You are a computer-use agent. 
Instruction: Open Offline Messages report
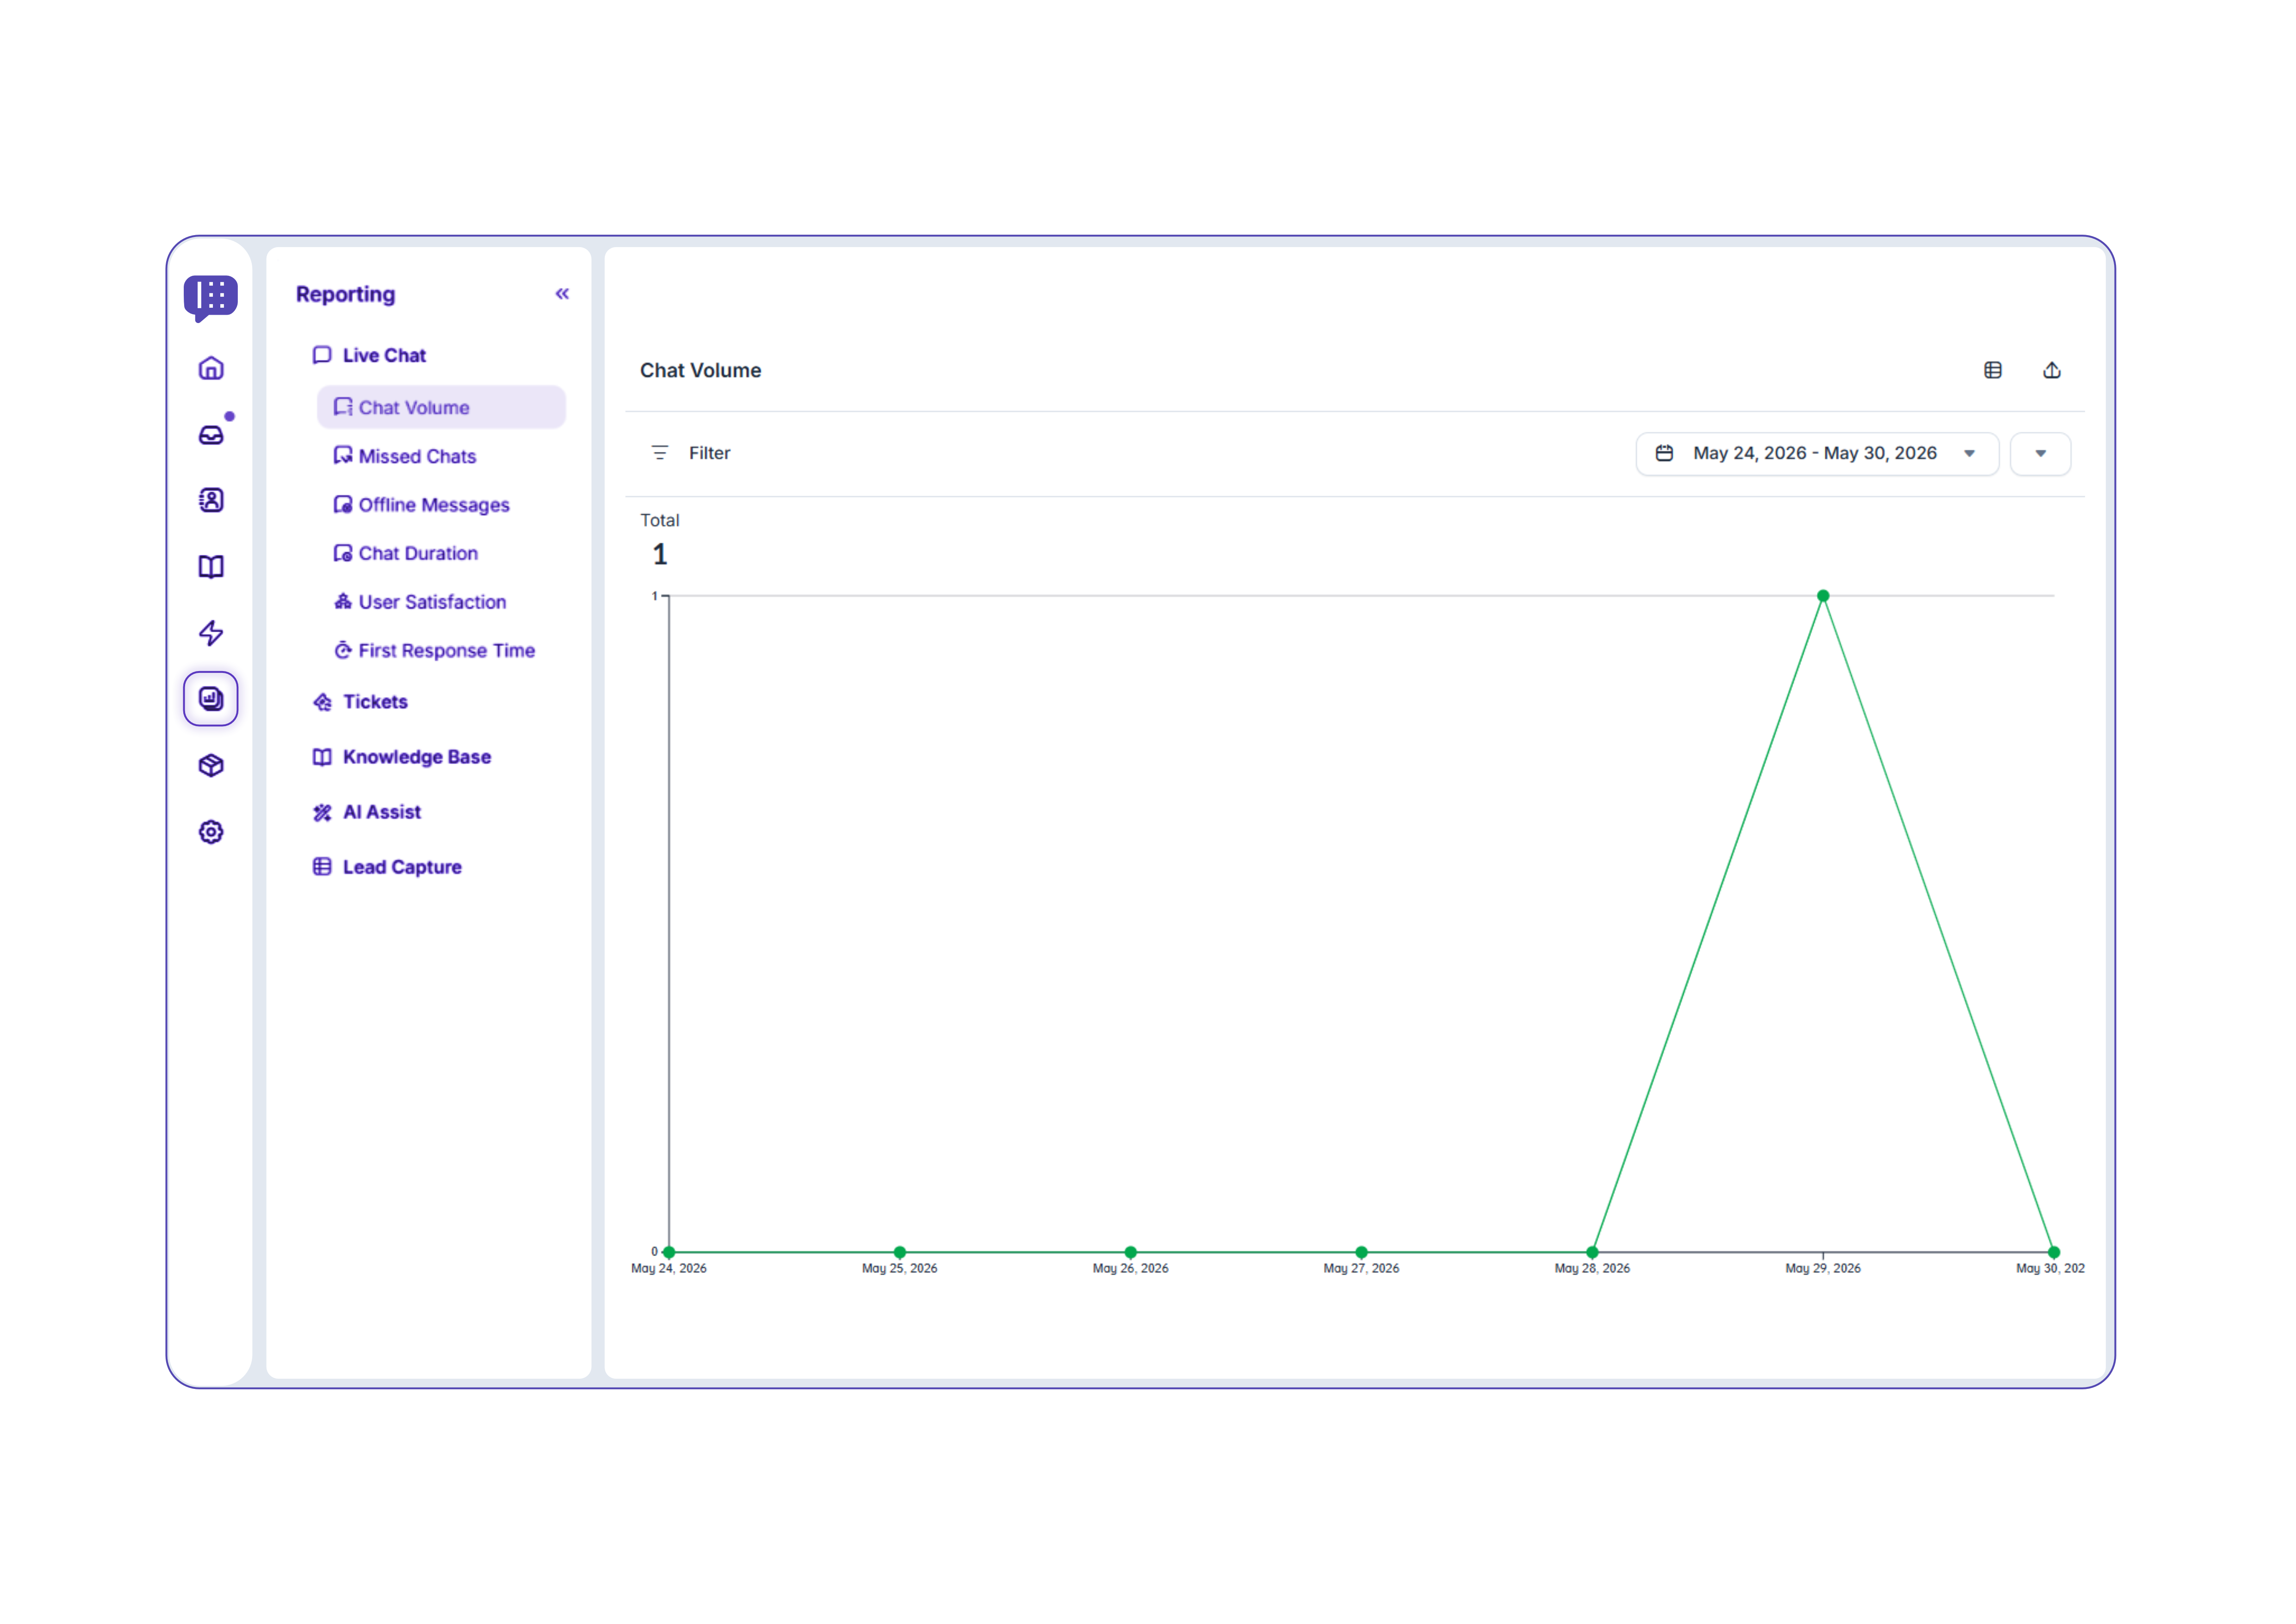click(421, 505)
